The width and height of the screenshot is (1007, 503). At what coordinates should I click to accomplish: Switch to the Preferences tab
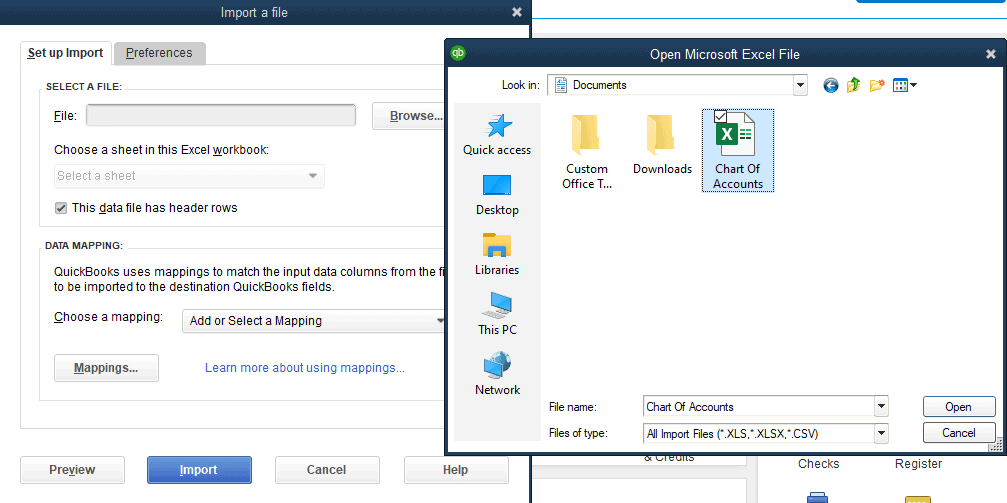click(159, 53)
